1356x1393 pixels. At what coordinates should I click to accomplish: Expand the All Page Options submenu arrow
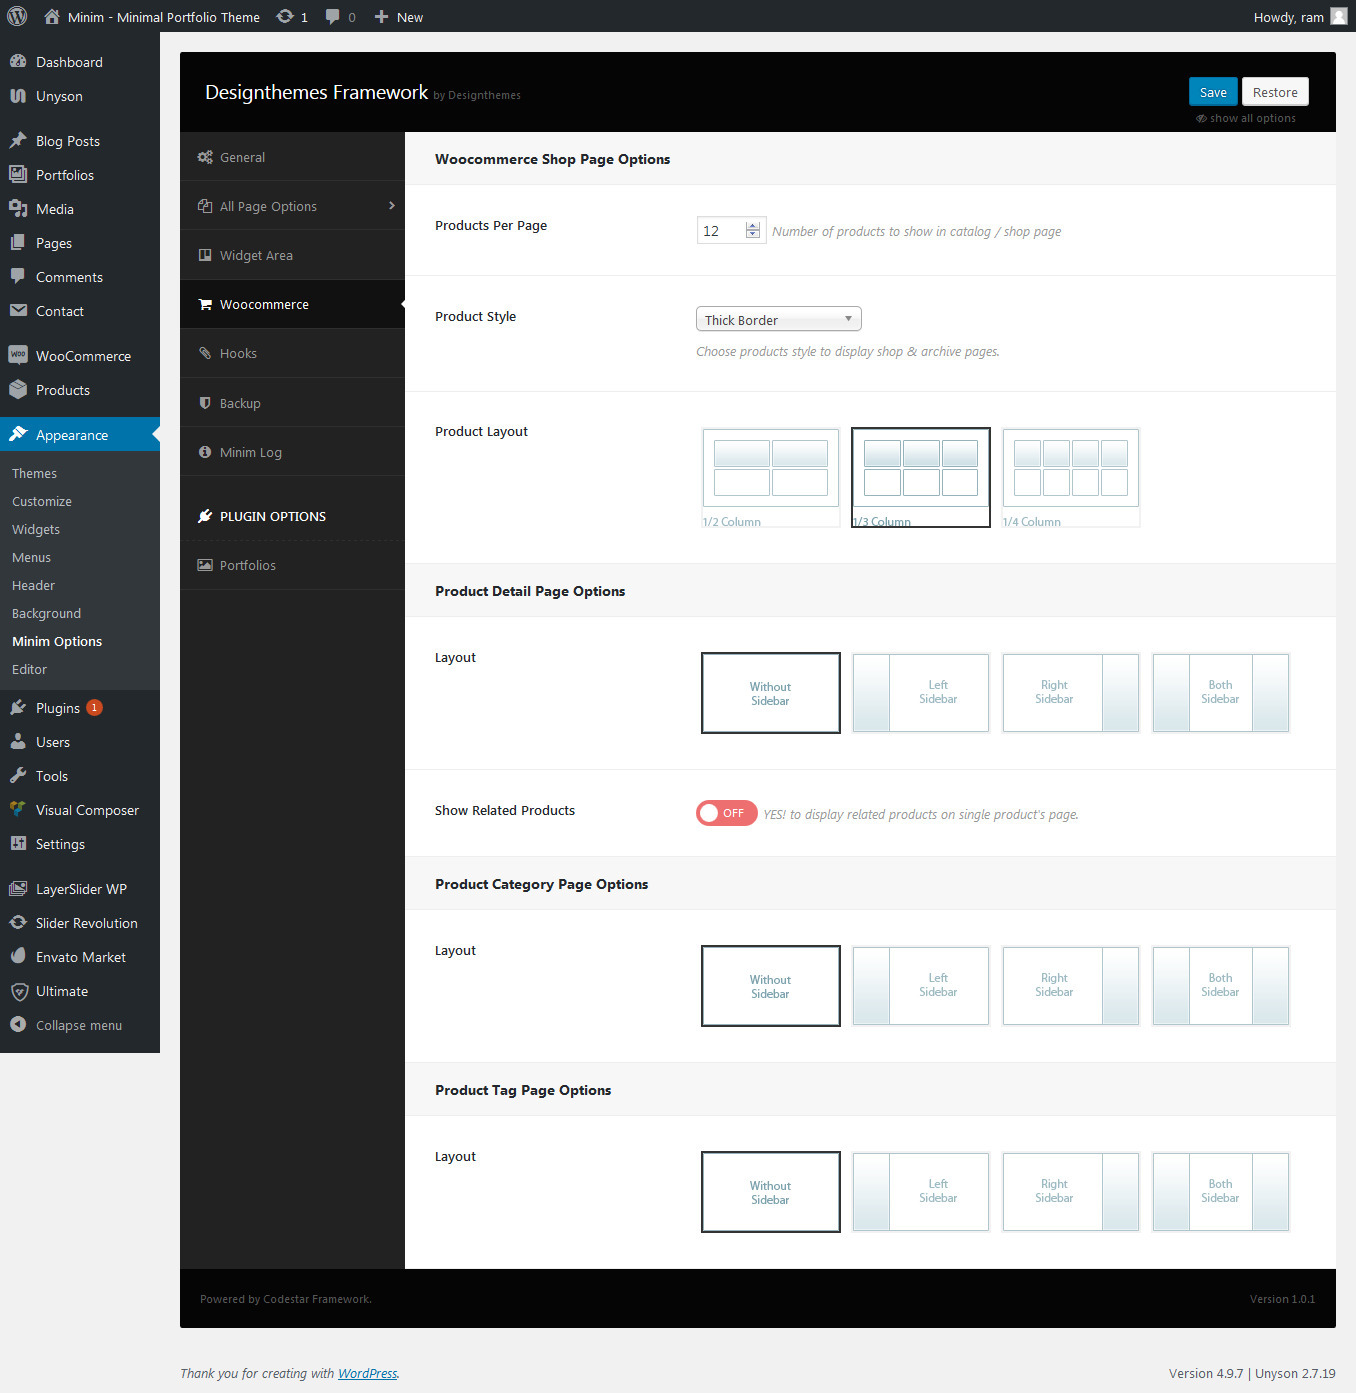pos(391,205)
